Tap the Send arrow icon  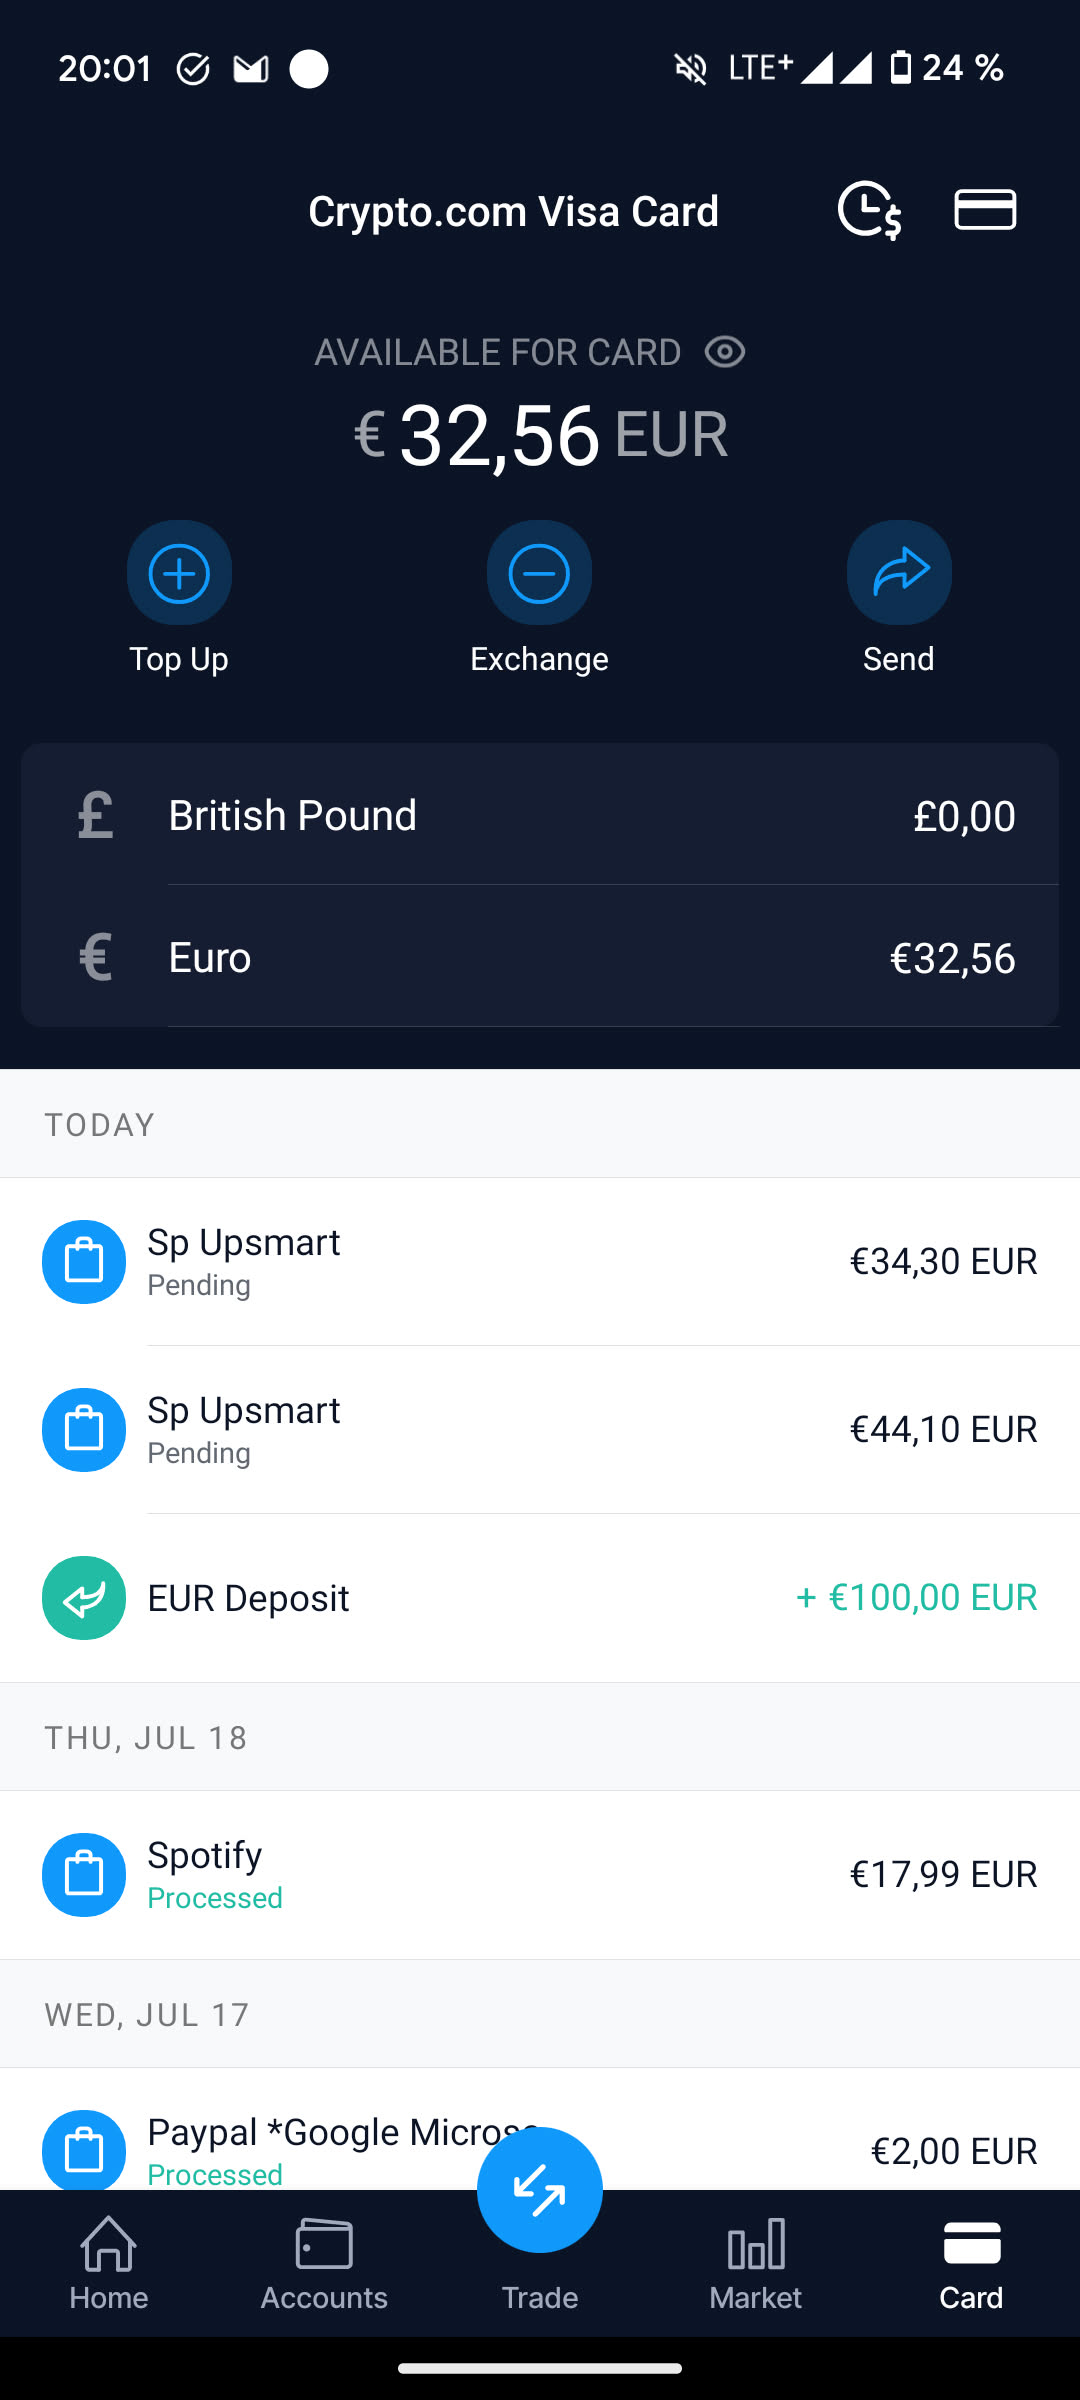(899, 573)
